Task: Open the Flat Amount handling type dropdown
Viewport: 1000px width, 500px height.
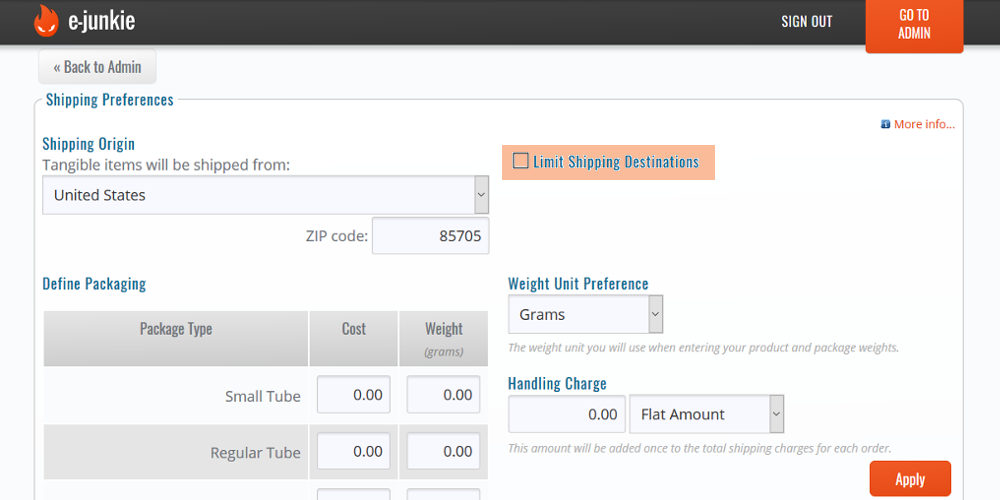Action: coord(706,414)
